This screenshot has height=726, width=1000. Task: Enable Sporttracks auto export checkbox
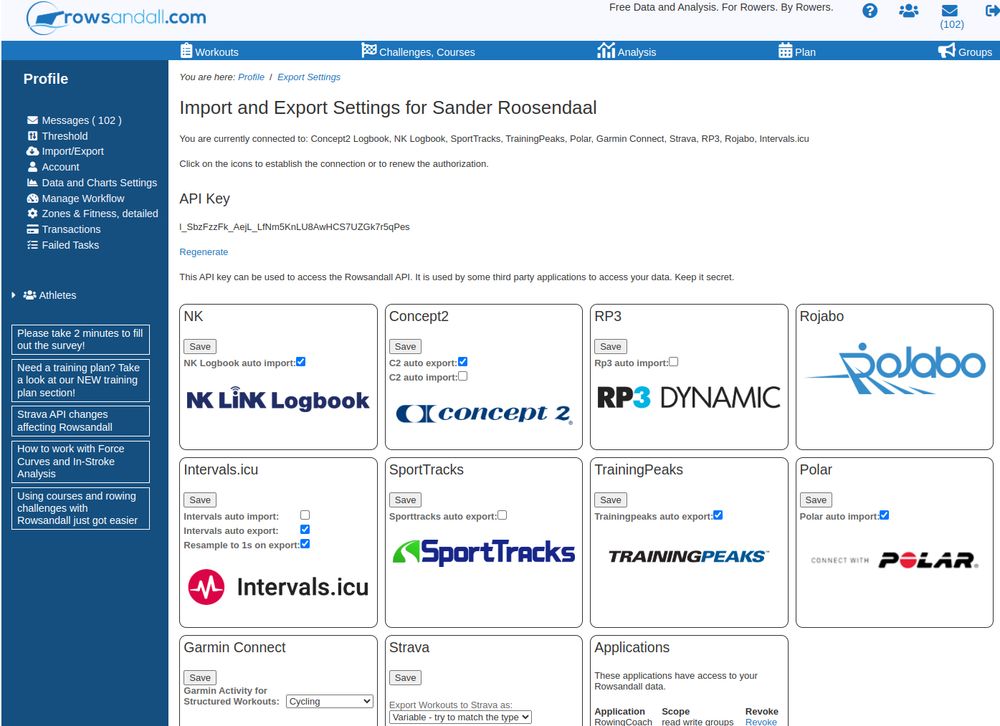(x=502, y=515)
